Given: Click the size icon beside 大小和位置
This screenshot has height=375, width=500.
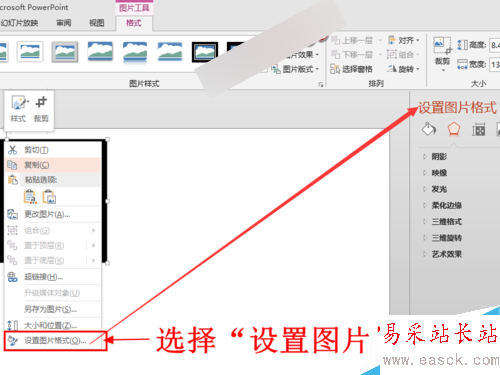Looking at the screenshot, I should click(12, 325).
